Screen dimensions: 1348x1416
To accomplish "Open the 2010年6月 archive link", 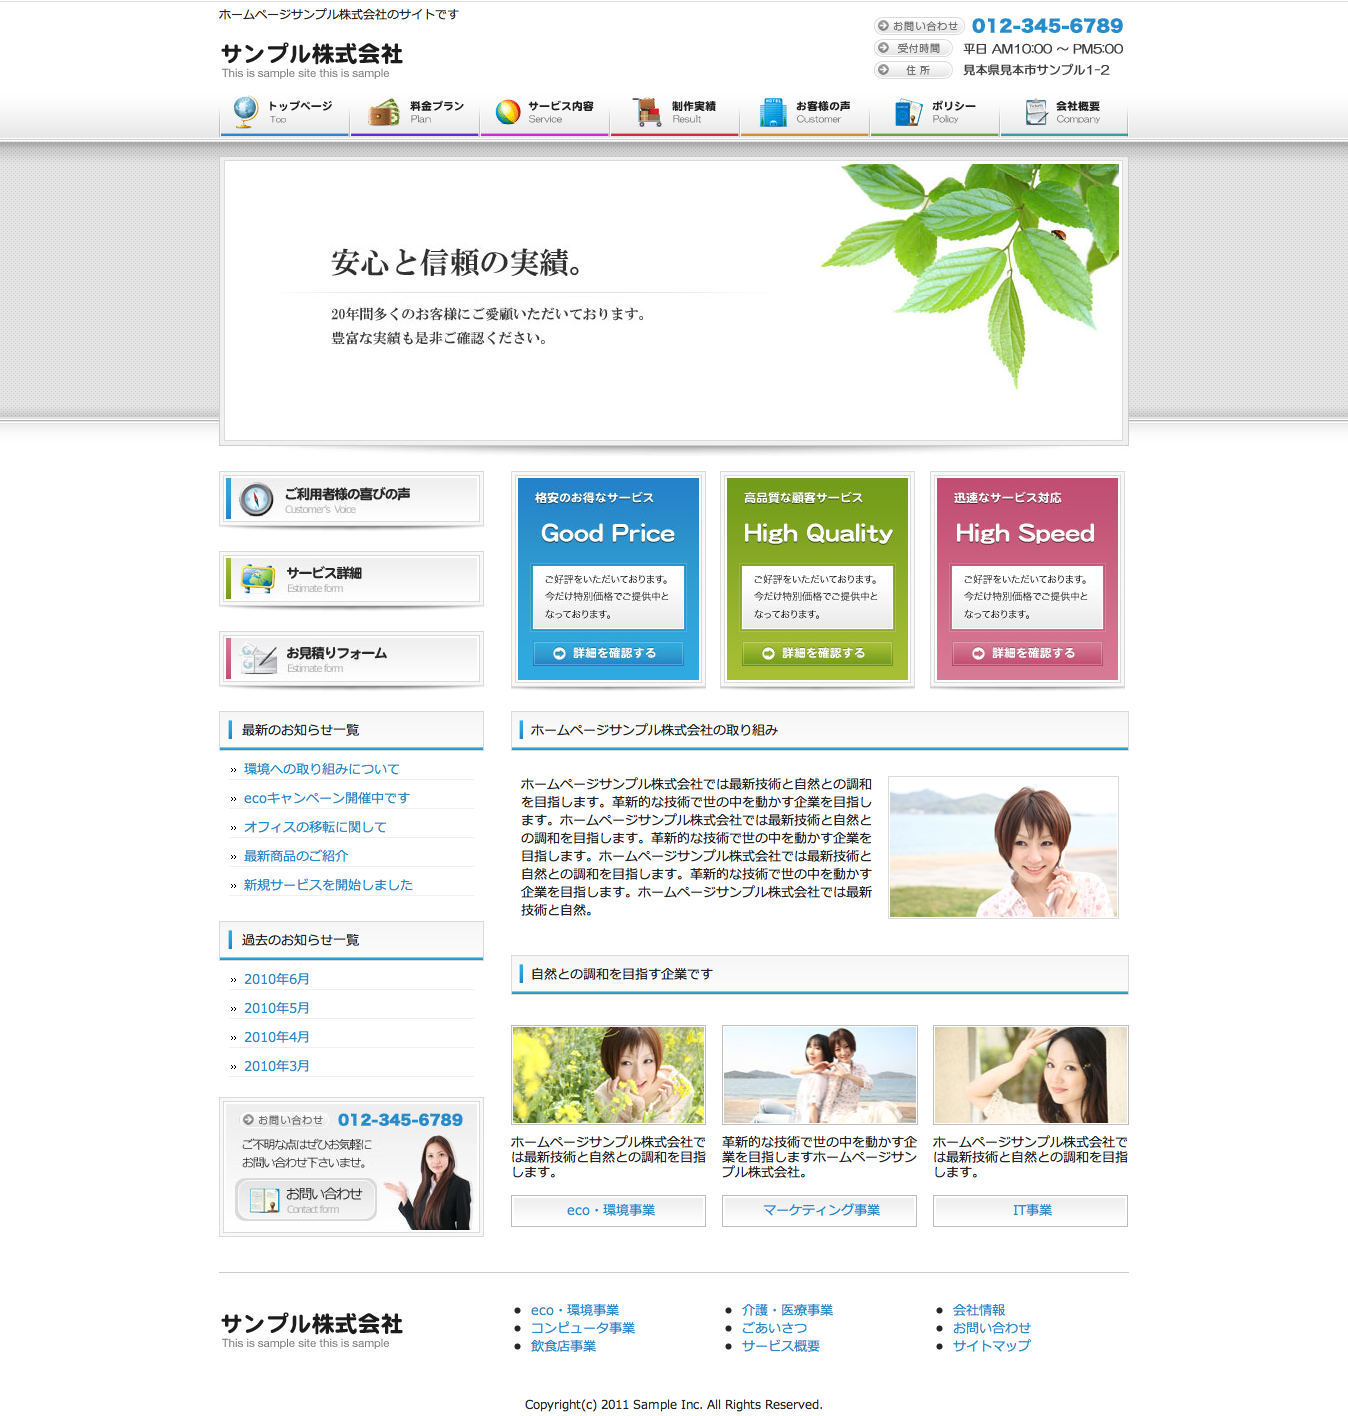I will pyautogui.click(x=276, y=979).
